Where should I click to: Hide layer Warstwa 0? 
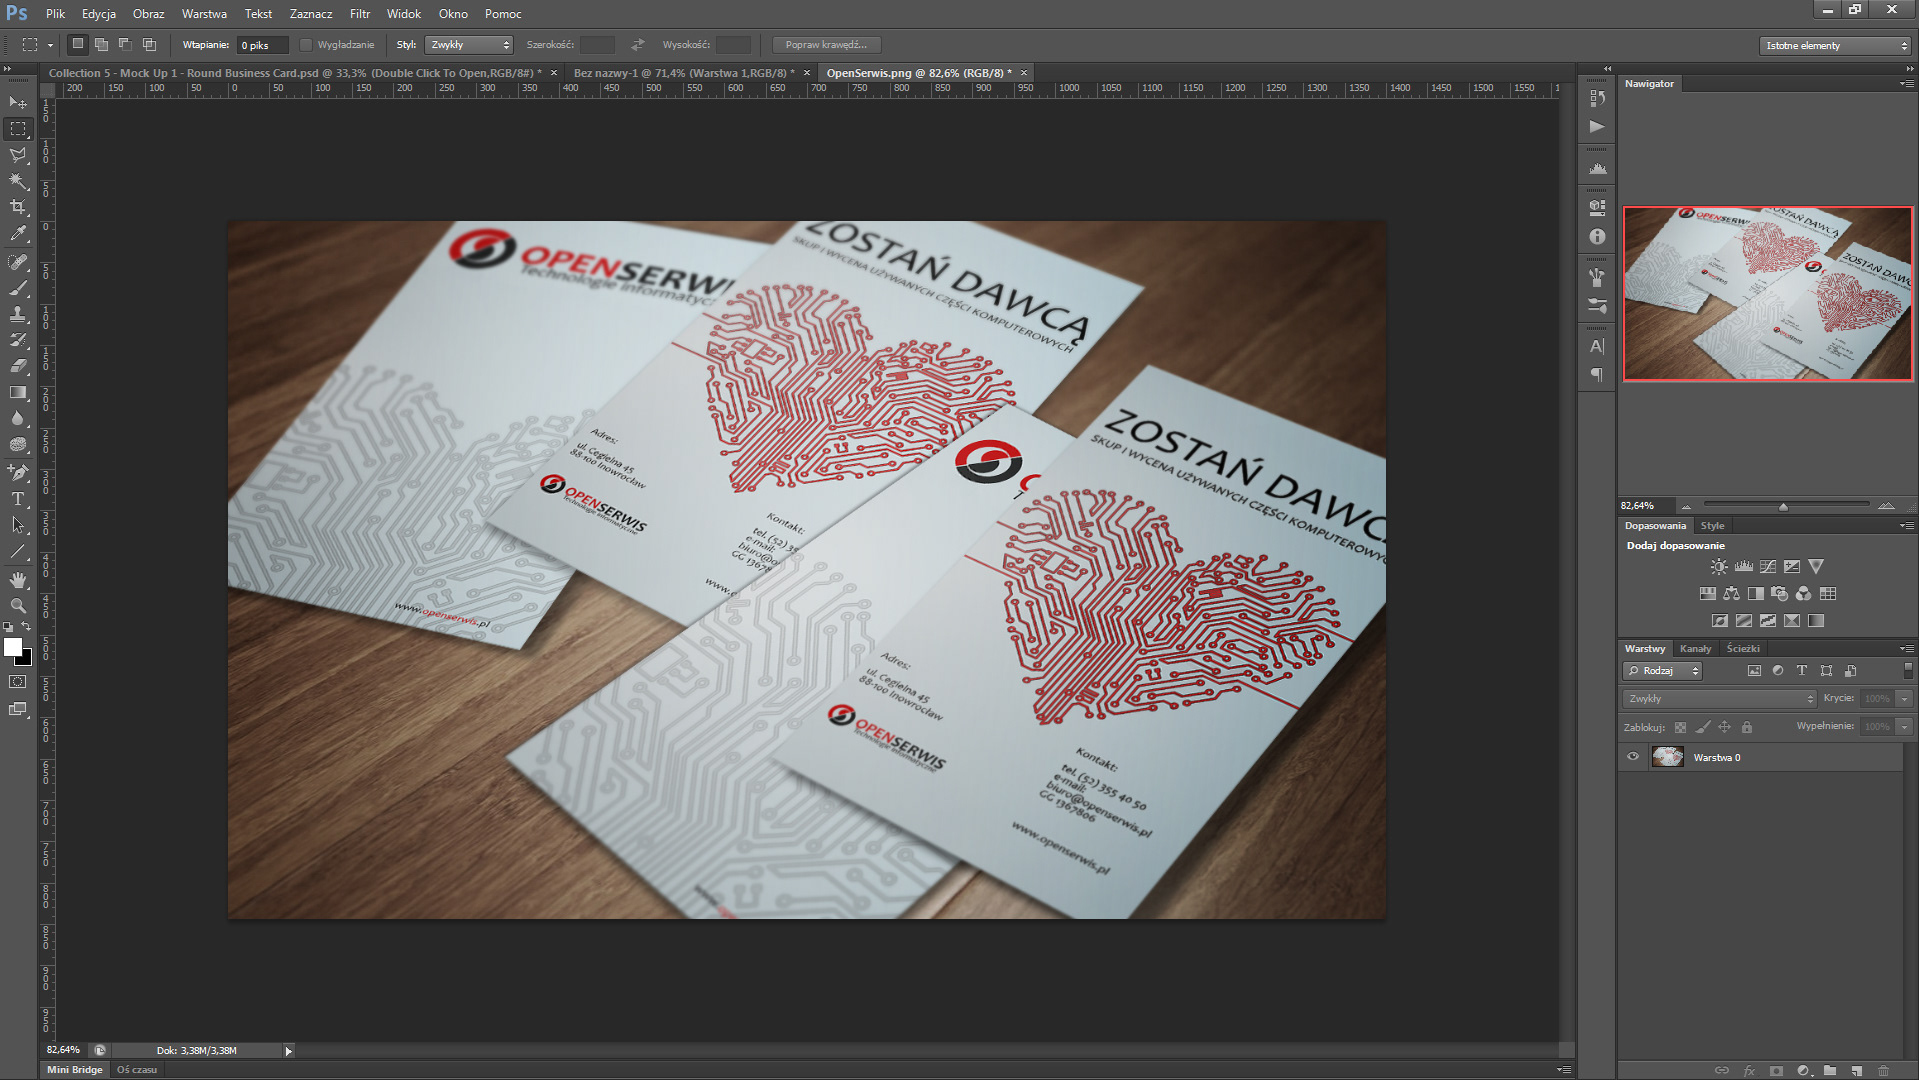pyautogui.click(x=1633, y=757)
